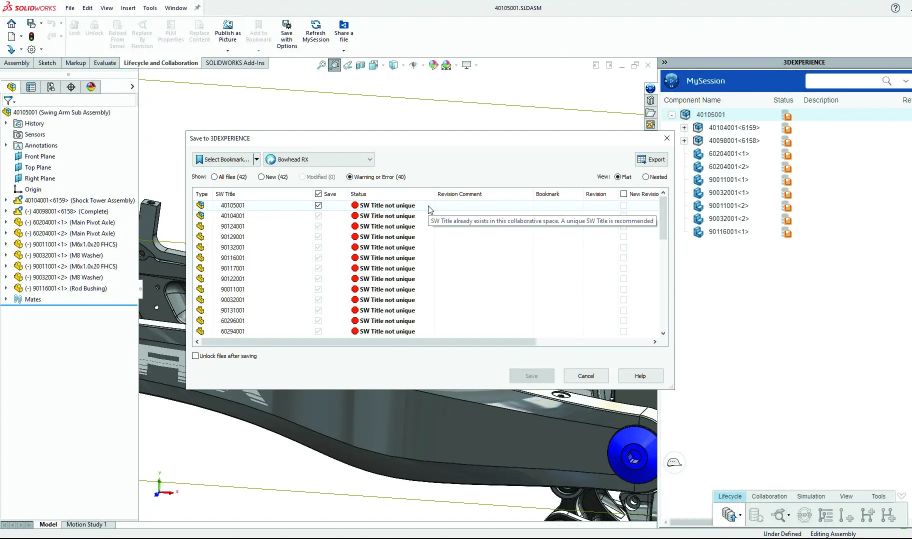This screenshot has width=912, height=540.
Task: Open the DisplayManager color ball tab
Action: tap(91, 87)
